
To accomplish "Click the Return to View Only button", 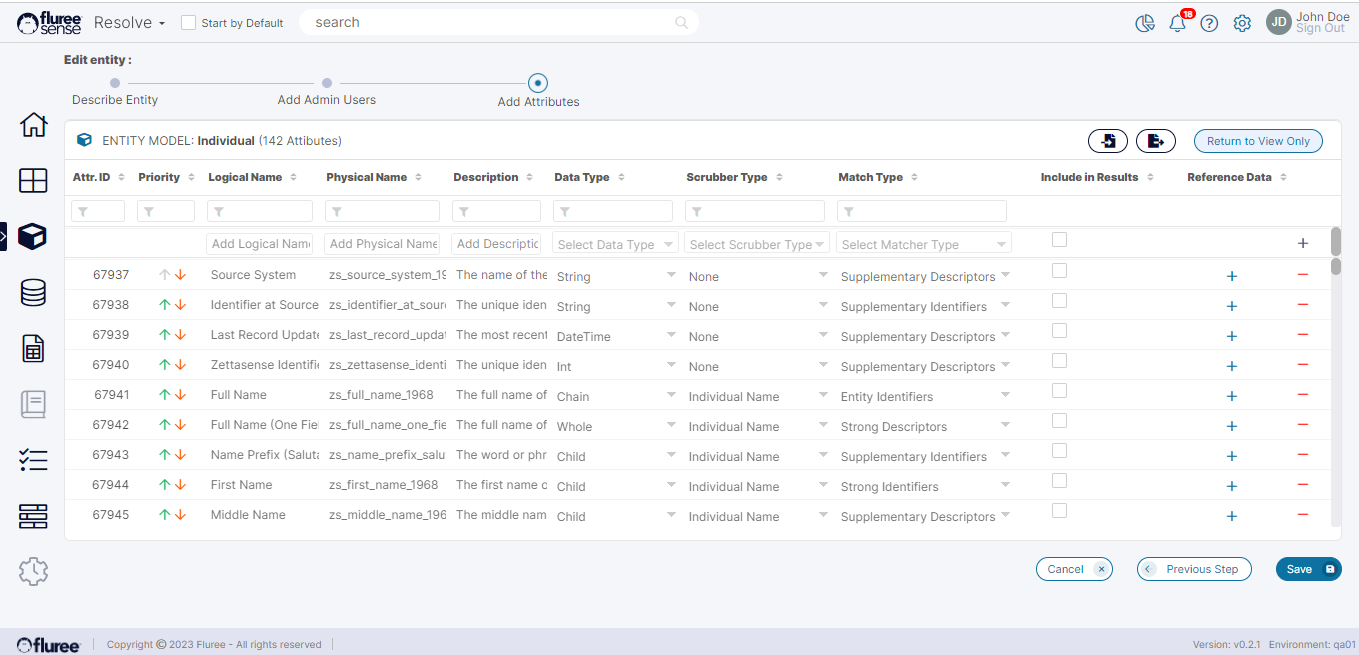I will [1258, 141].
